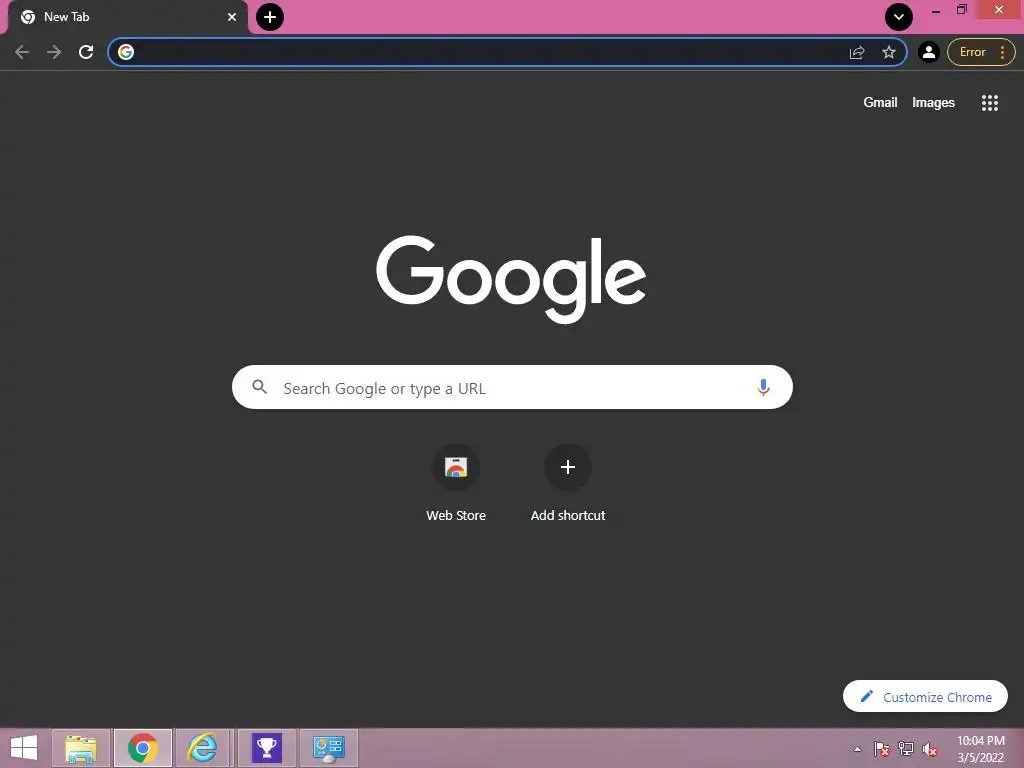Click the Customize Chrome button
This screenshot has height=768, width=1024.
[x=925, y=697]
